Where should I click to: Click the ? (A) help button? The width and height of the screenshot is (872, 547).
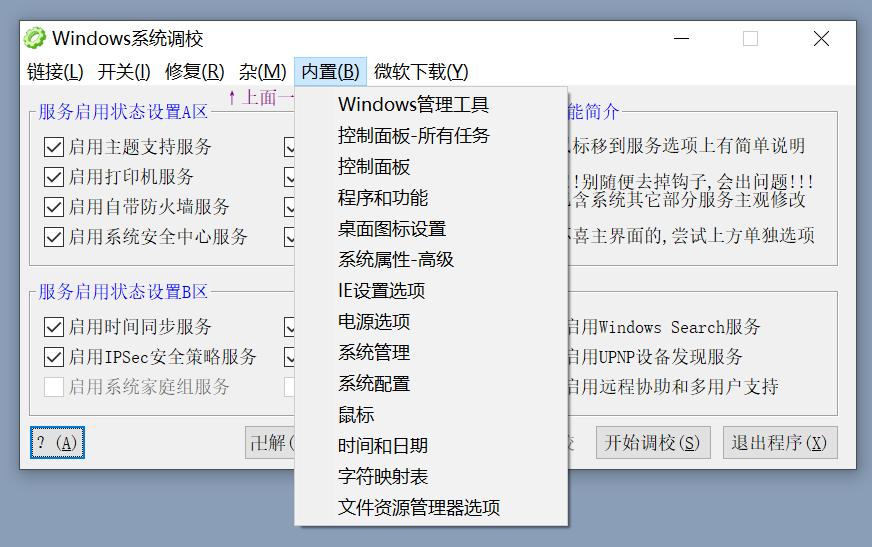point(57,442)
